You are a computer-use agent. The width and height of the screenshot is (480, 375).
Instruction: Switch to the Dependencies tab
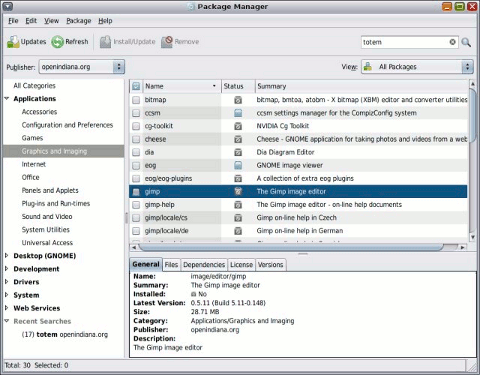click(x=204, y=265)
